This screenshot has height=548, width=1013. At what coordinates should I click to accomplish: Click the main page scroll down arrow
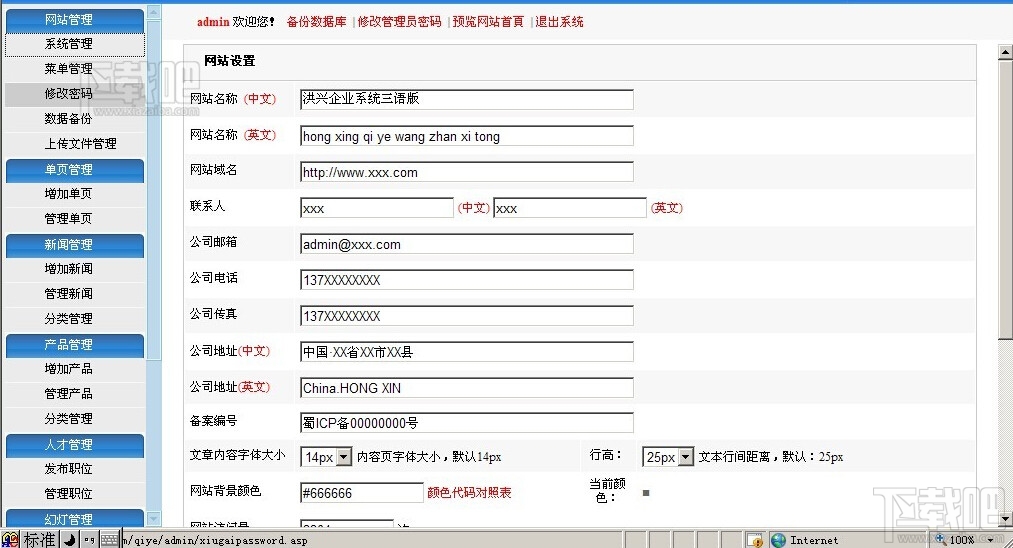click(x=1005, y=519)
